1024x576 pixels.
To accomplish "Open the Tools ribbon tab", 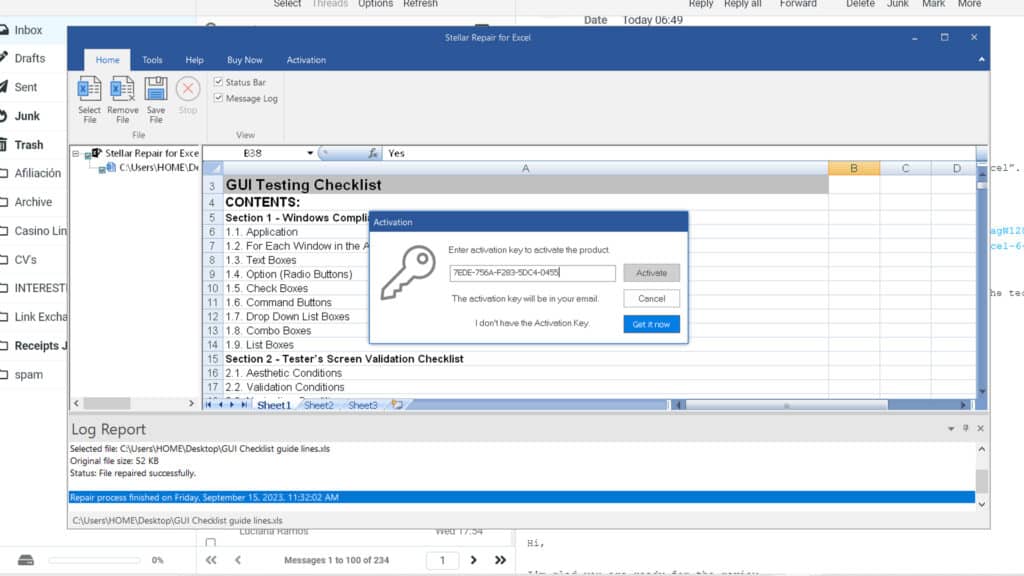I will tap(152, 60).
